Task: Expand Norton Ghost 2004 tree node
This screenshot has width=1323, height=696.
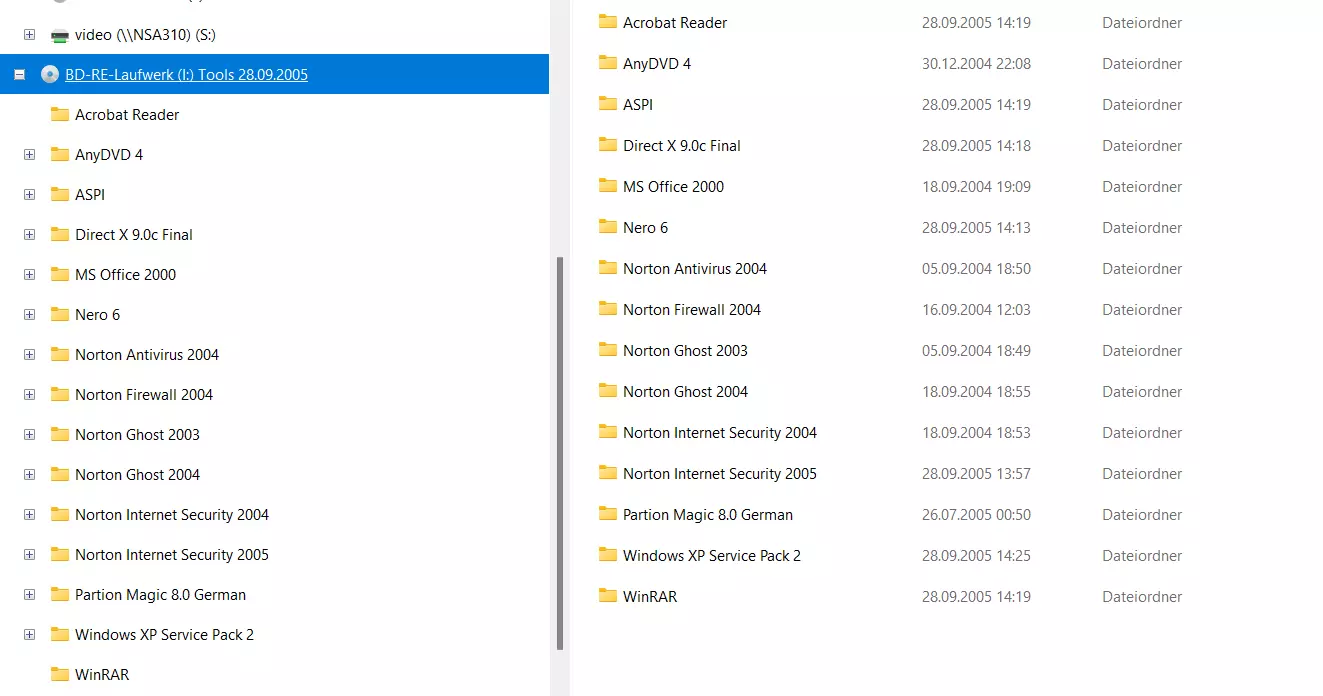Action: click(29, 474)
